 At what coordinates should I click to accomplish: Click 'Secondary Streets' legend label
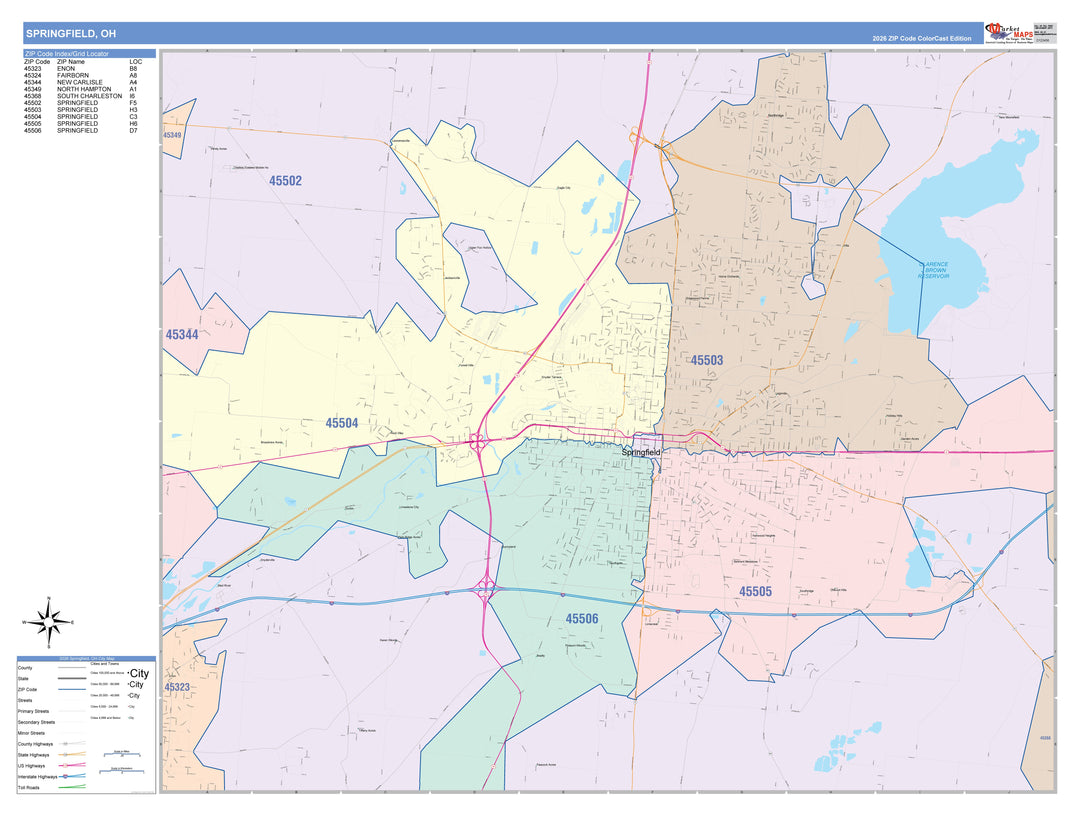[36, 722]
